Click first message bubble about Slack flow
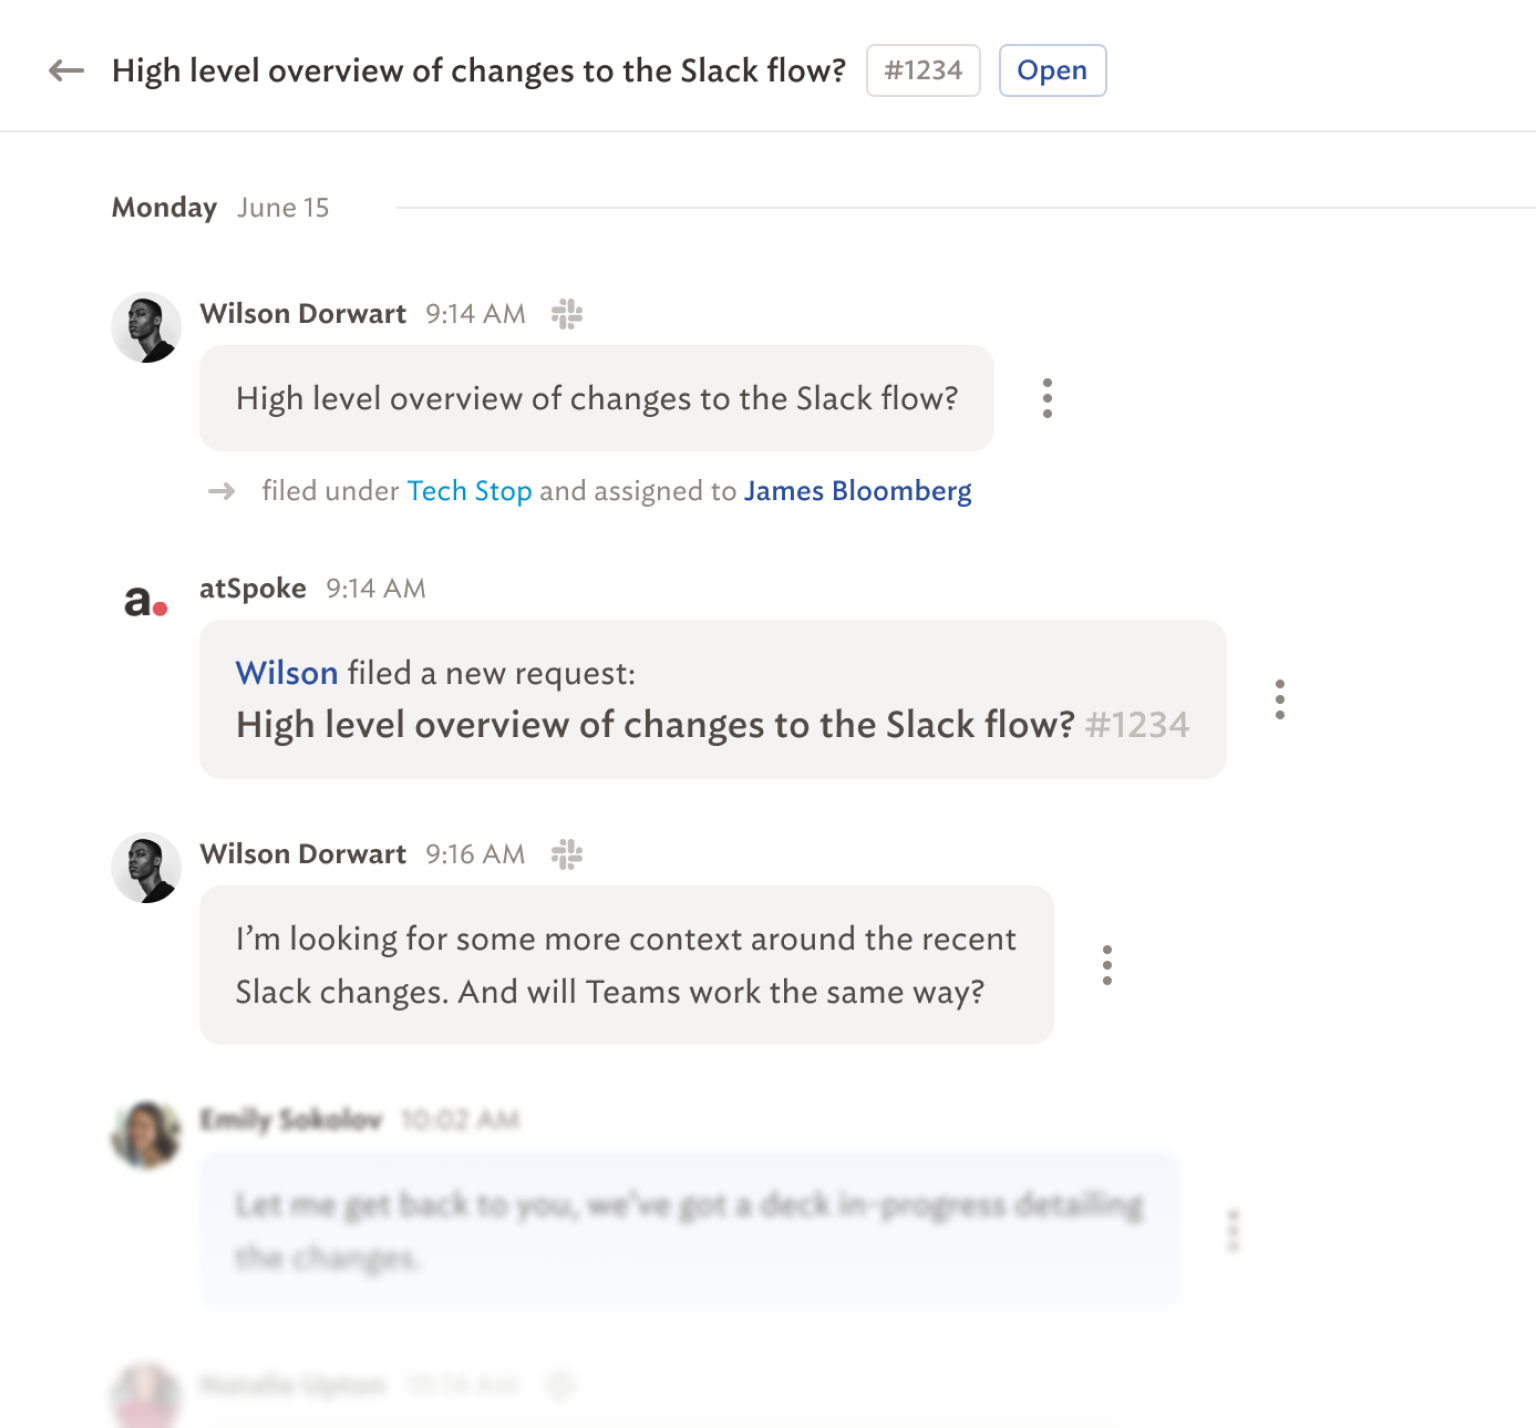This screenshot has height=1428, width=1536. pyautogui.click(x=597, y=398)
